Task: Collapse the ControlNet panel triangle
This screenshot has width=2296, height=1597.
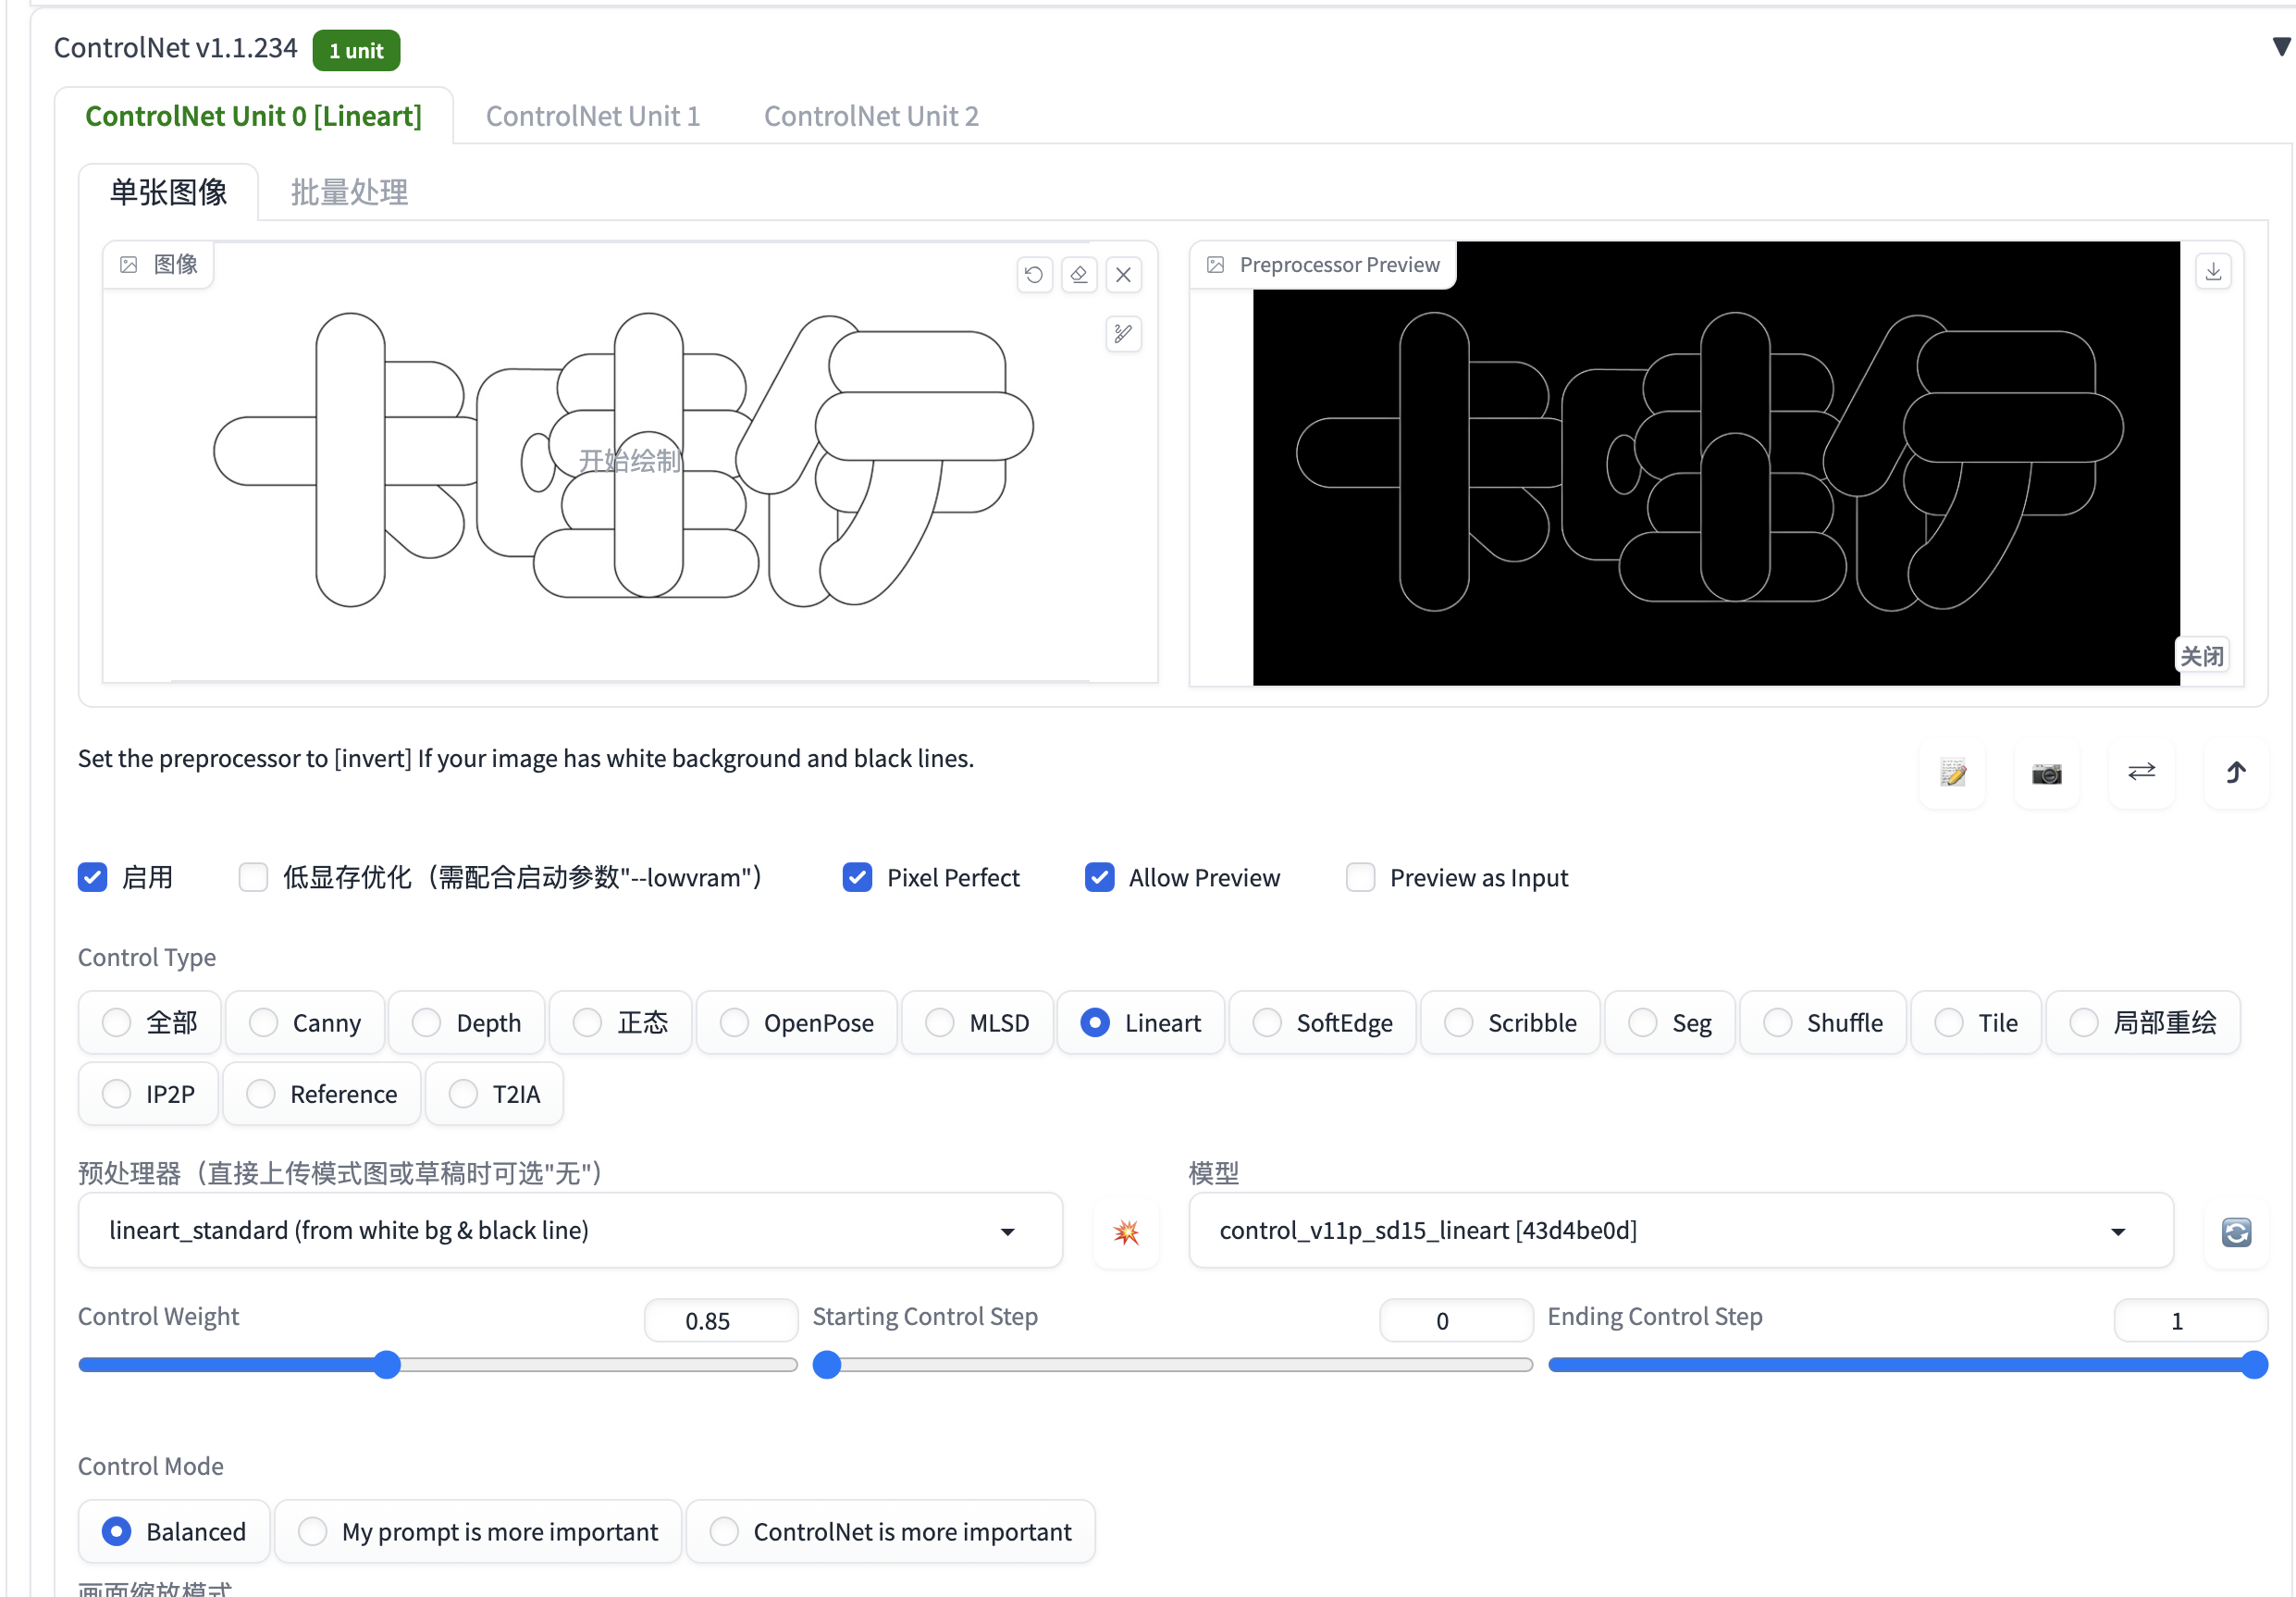Action: (2281, 46)
